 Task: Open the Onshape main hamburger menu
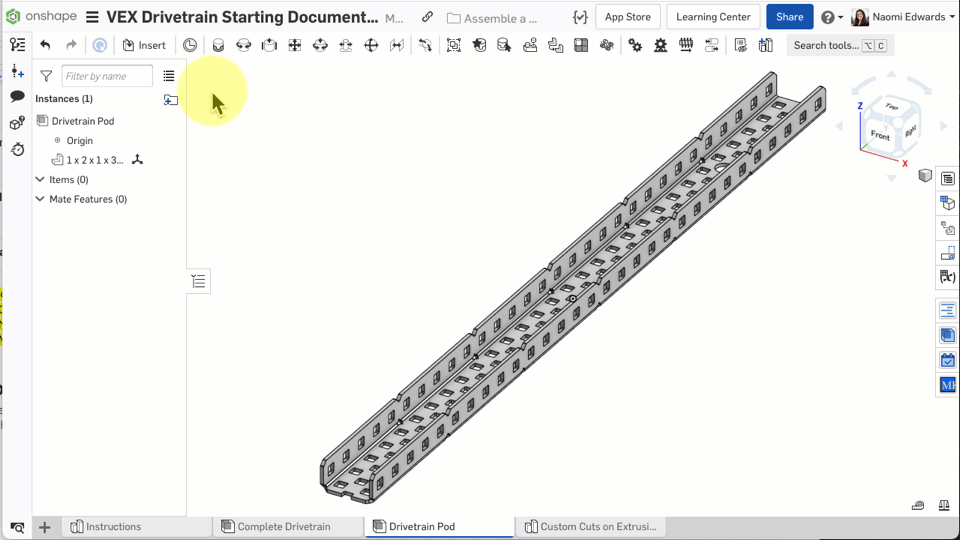[x=92, y=17]
